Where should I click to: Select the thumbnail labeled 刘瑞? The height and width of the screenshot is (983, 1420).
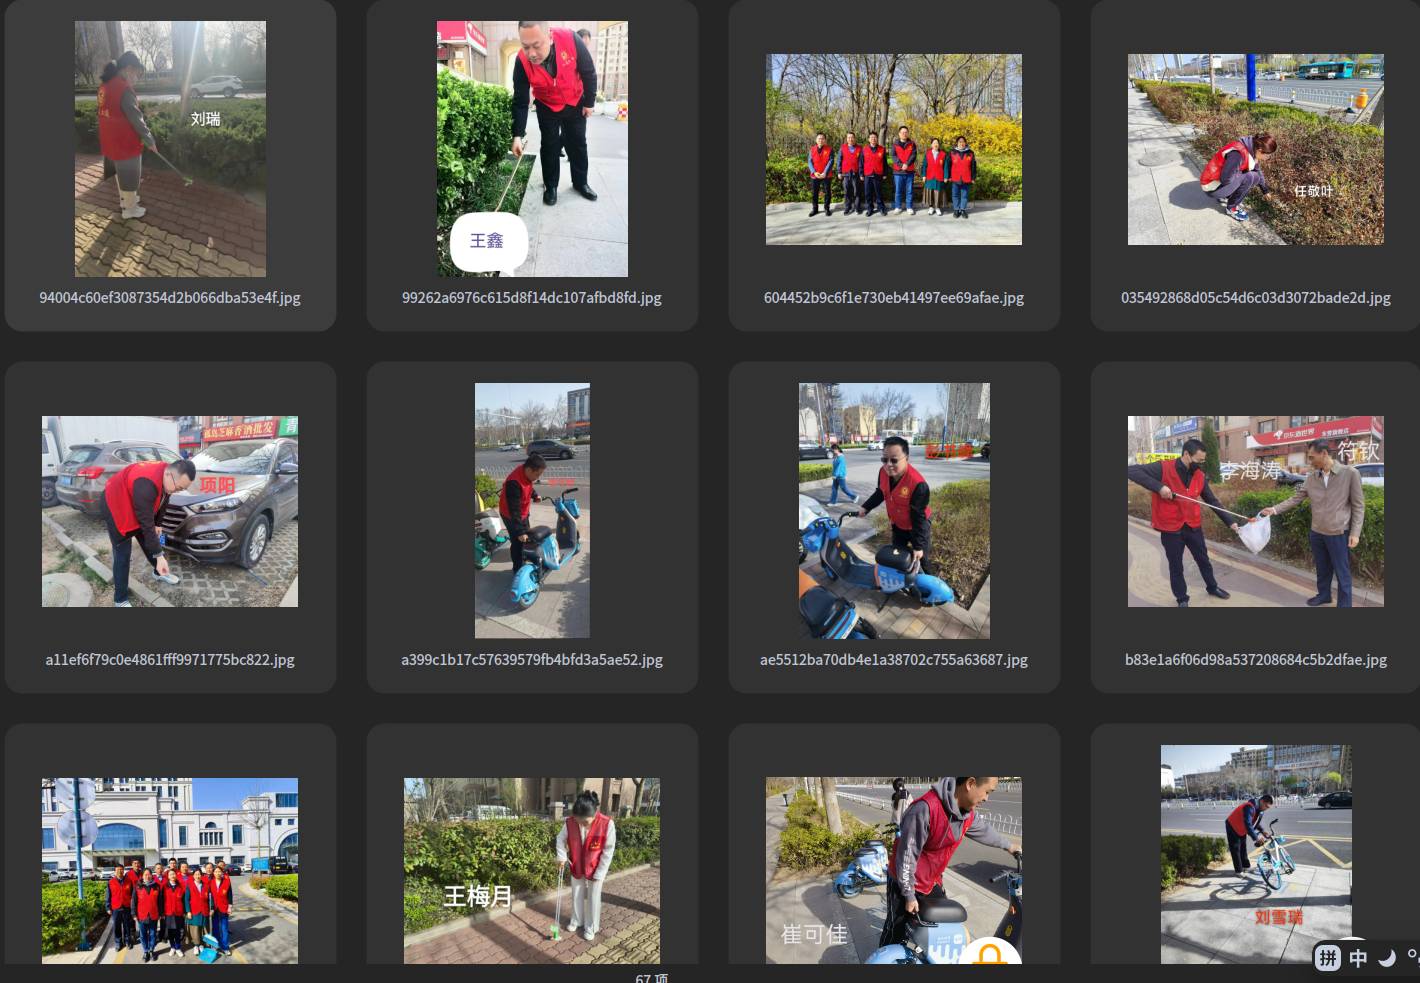(170, 149)
